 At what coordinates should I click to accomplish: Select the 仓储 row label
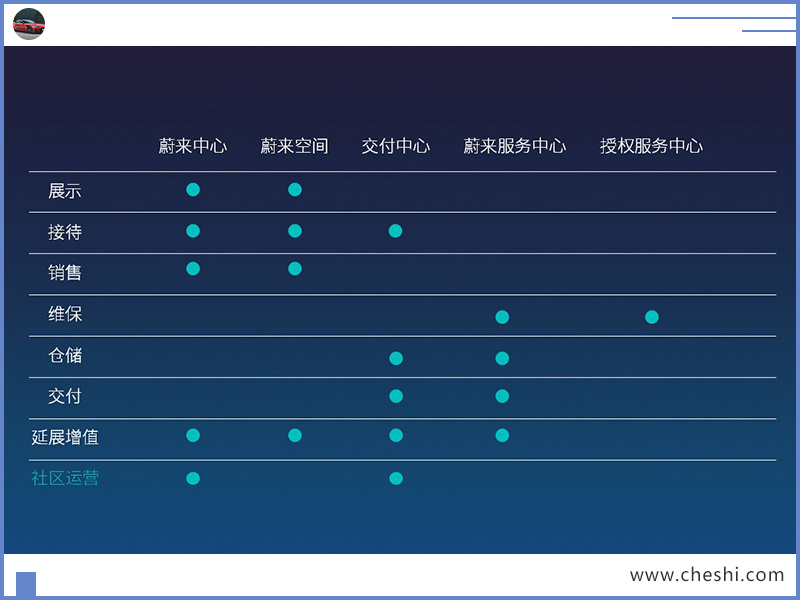[x=65, y=355]
